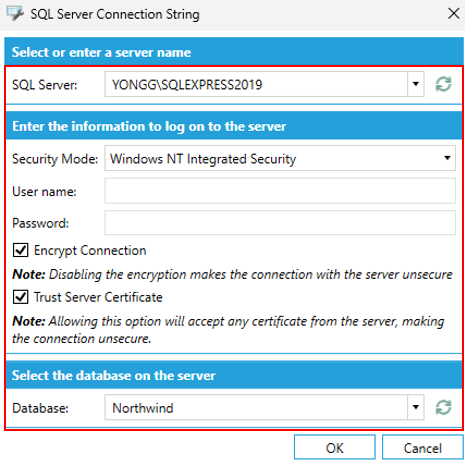Click the note about disabling encryption
465x460 pixels.
(x=232, y=274)
